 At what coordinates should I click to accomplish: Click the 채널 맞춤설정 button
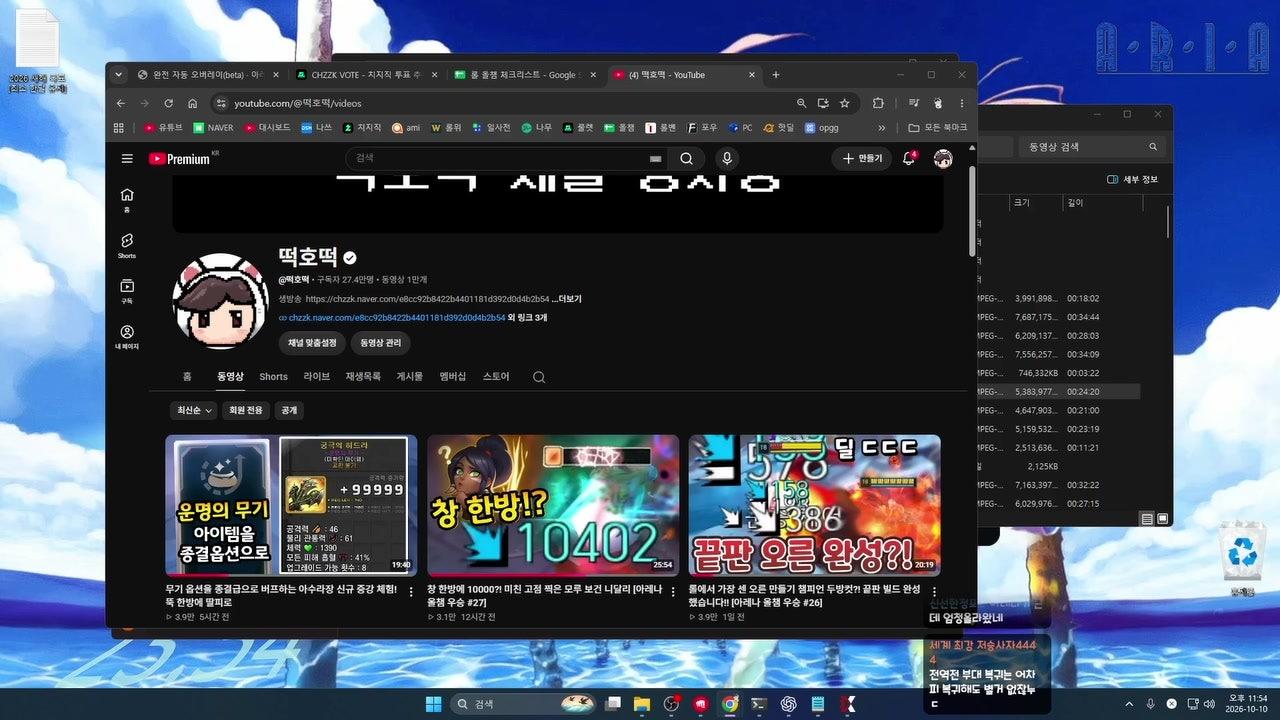tap(312, 343)
